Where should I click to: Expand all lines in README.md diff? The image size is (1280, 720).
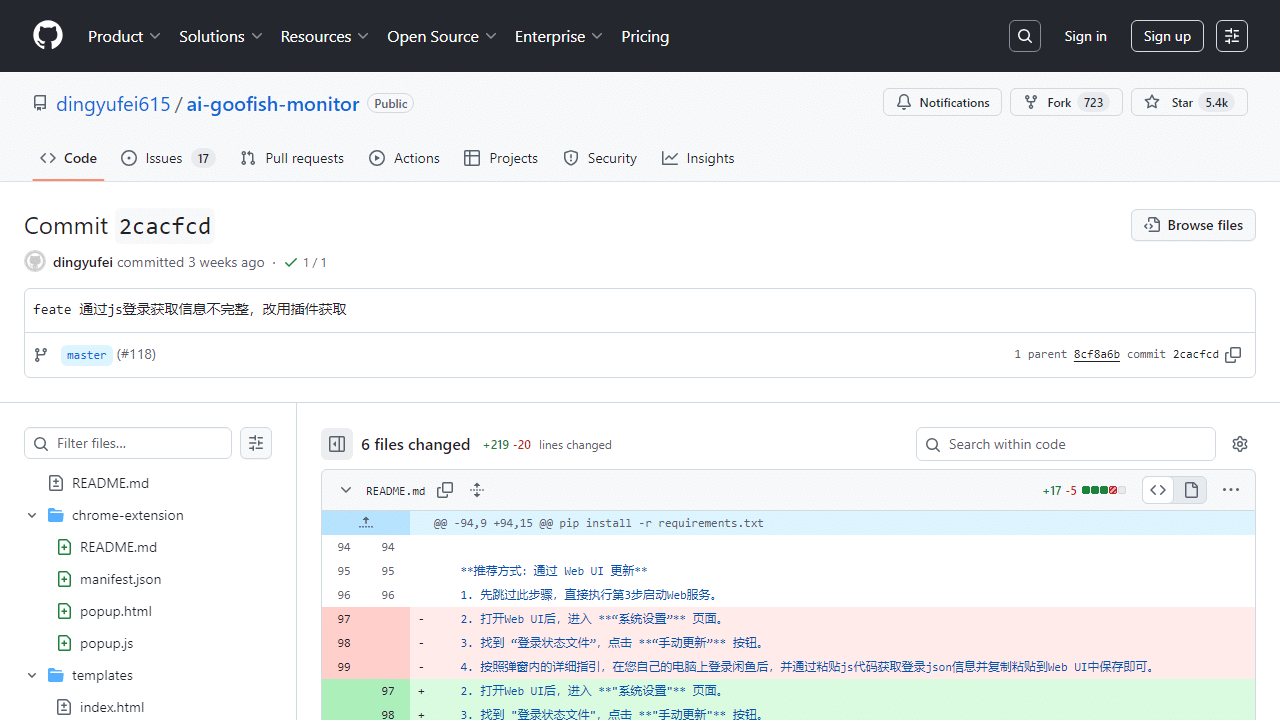pyautogui.click(x=477, y=490)
